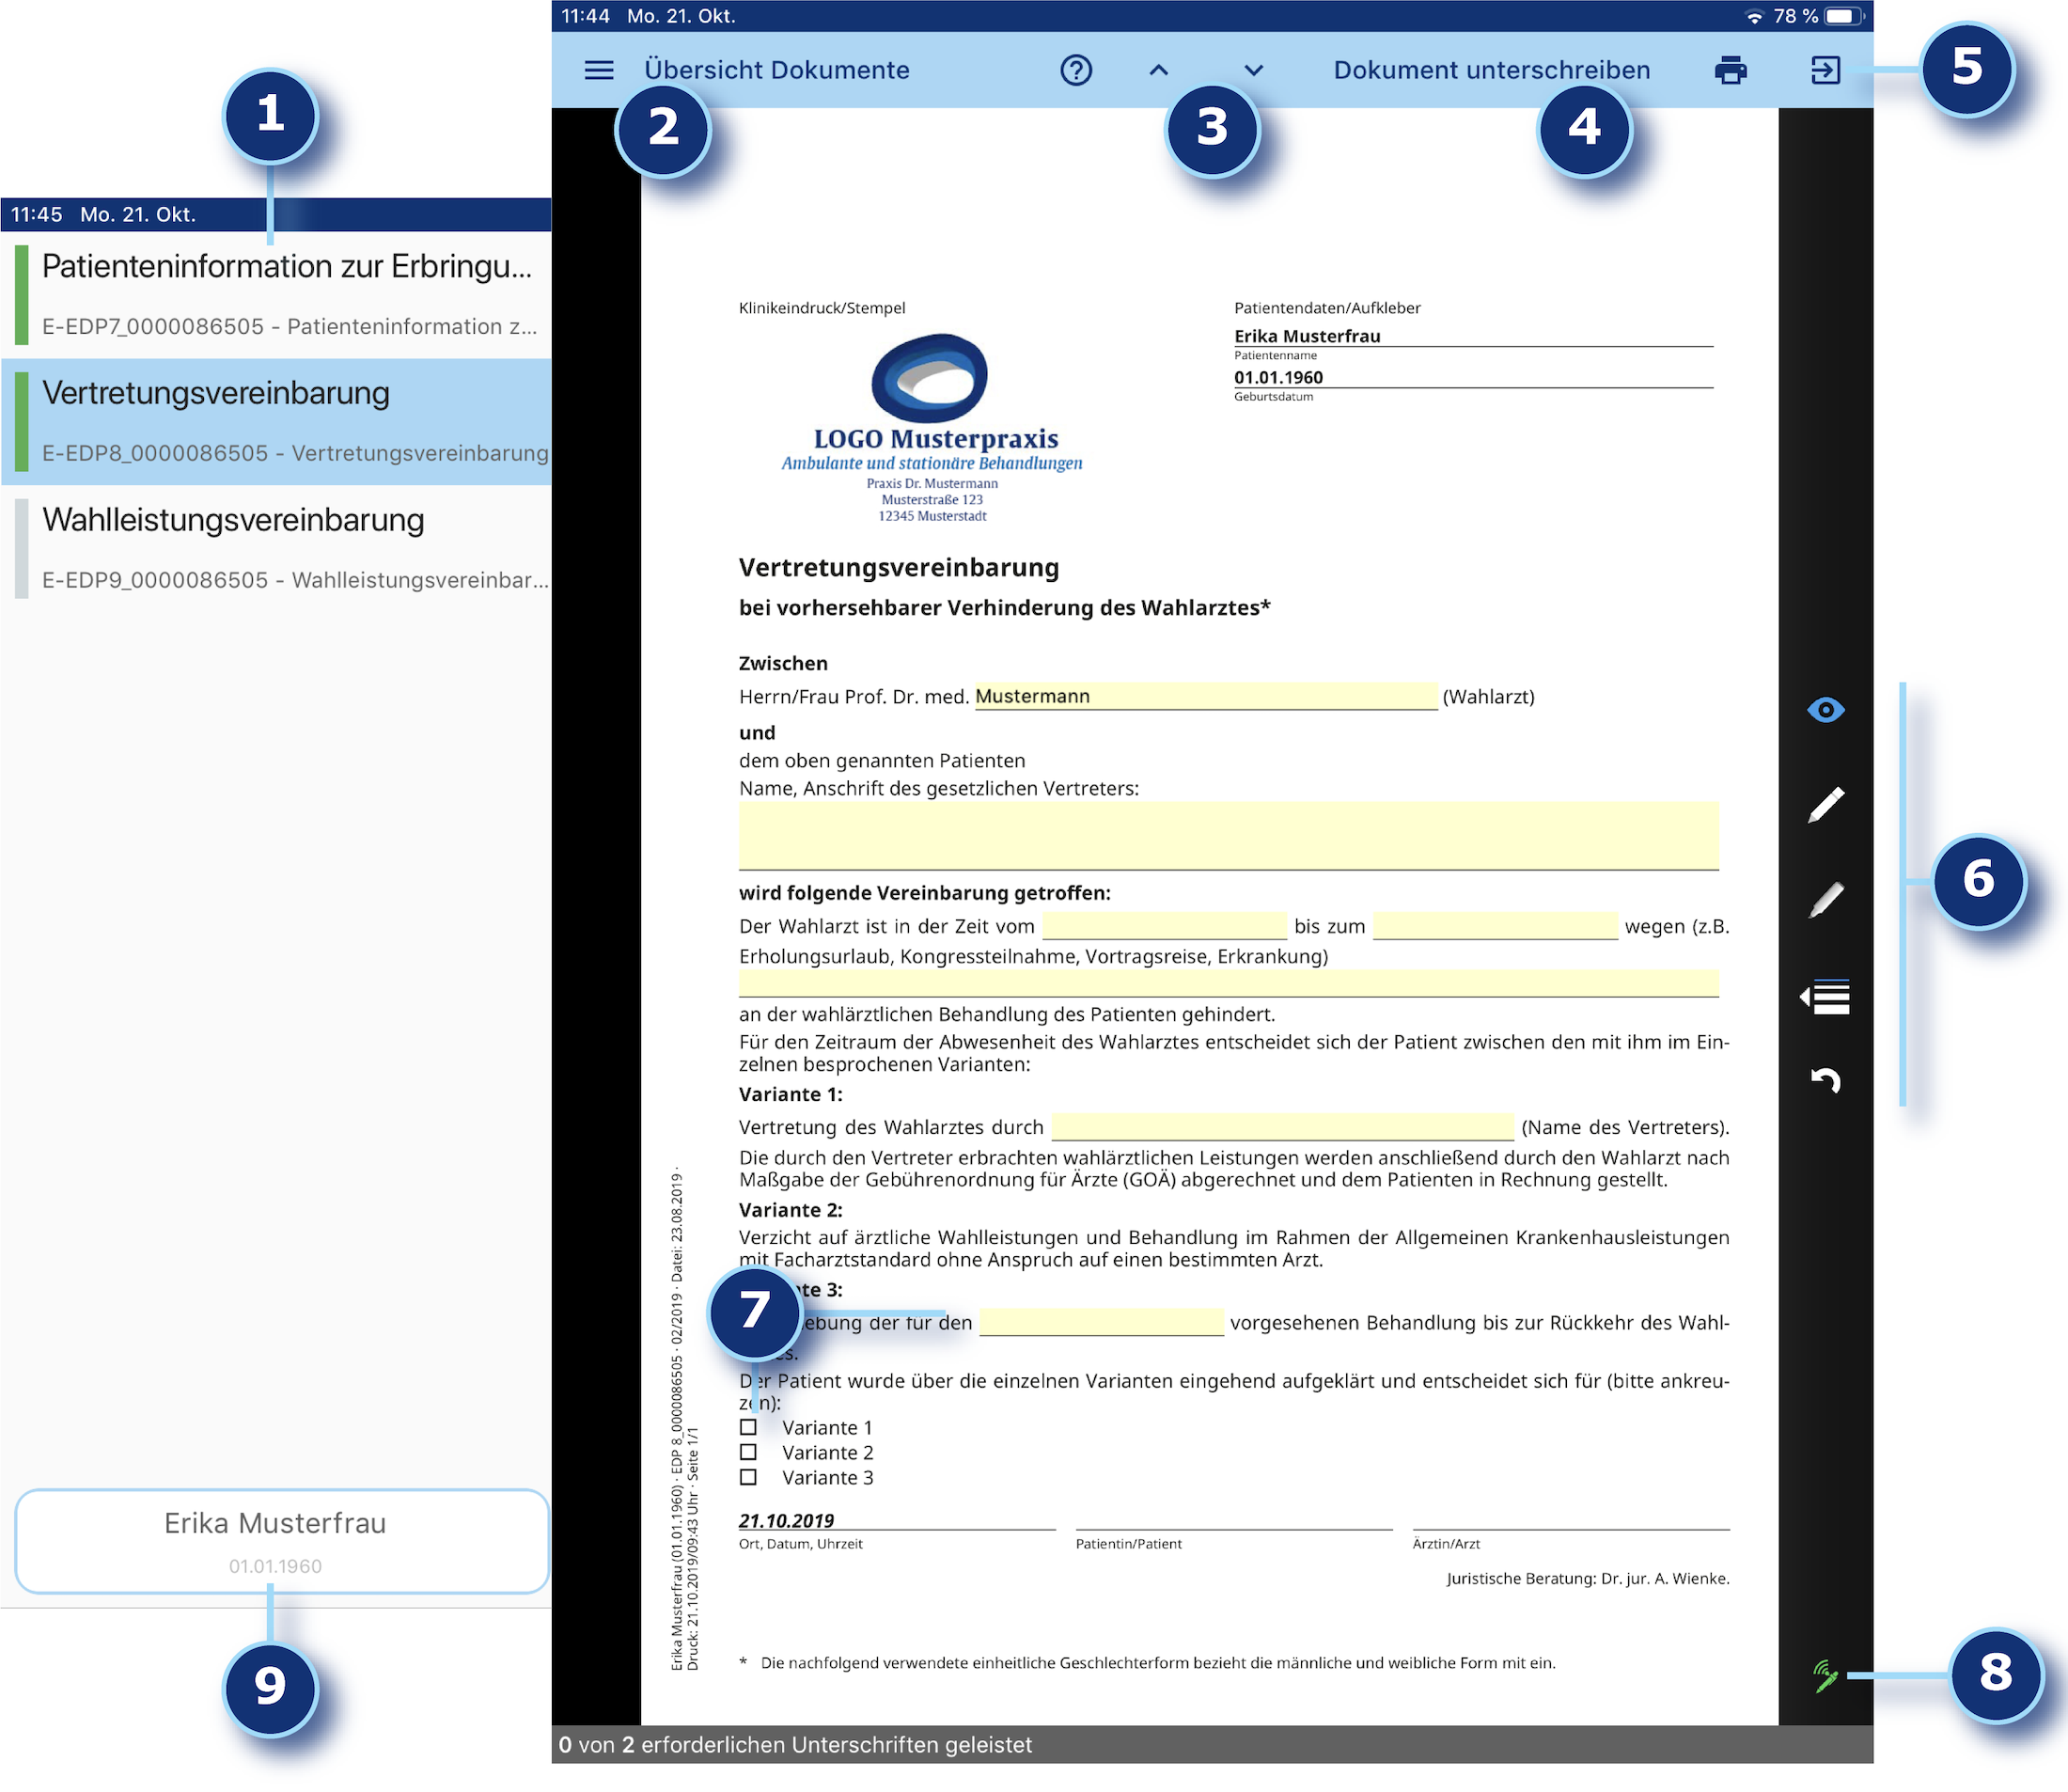The image size is (2068, 1792).
Task: Print the document with printer icon
Action: 1730,70
